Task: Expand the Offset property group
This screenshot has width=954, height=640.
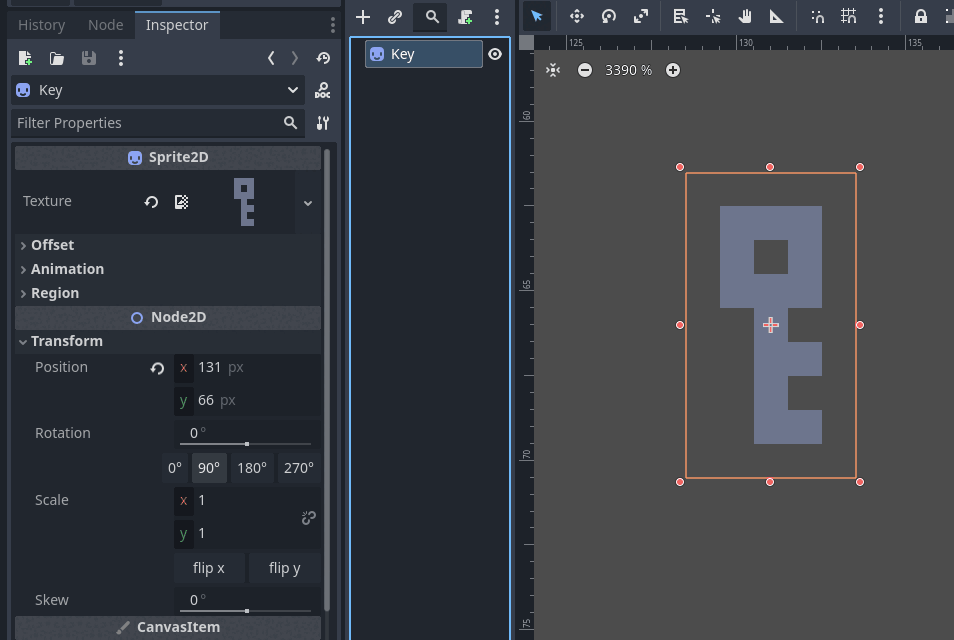Action: [x=168, y=245]
